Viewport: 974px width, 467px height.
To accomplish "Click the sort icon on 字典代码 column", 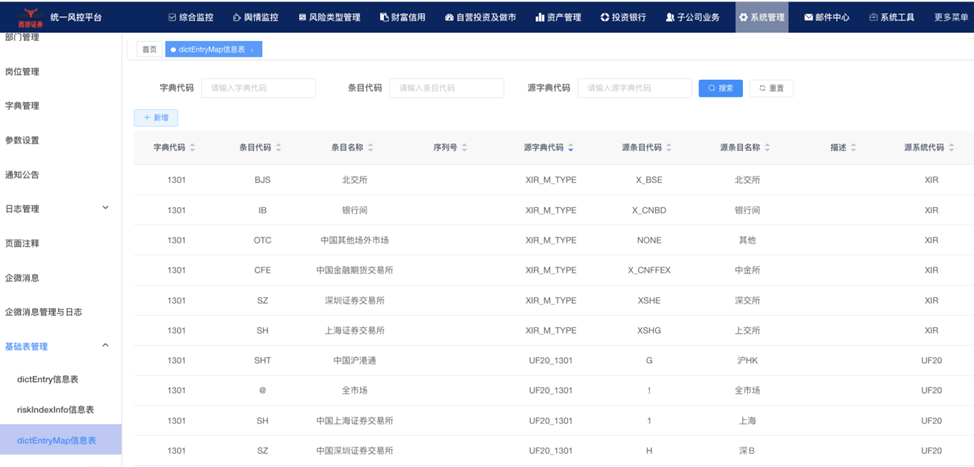I will (x=193, y=148).
